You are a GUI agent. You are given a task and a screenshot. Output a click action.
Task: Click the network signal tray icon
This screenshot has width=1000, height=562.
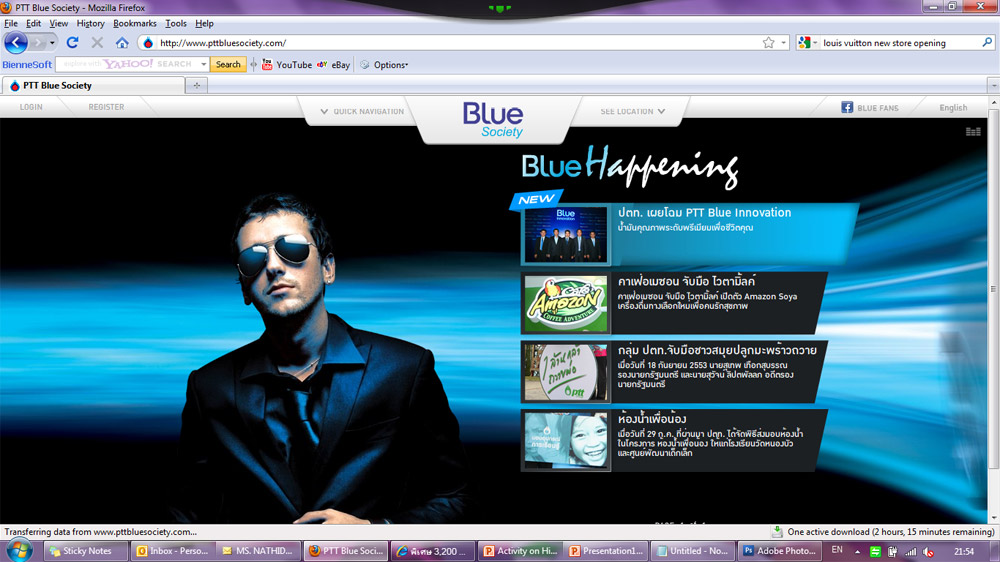pyautogui.click(x=911, y=552)
